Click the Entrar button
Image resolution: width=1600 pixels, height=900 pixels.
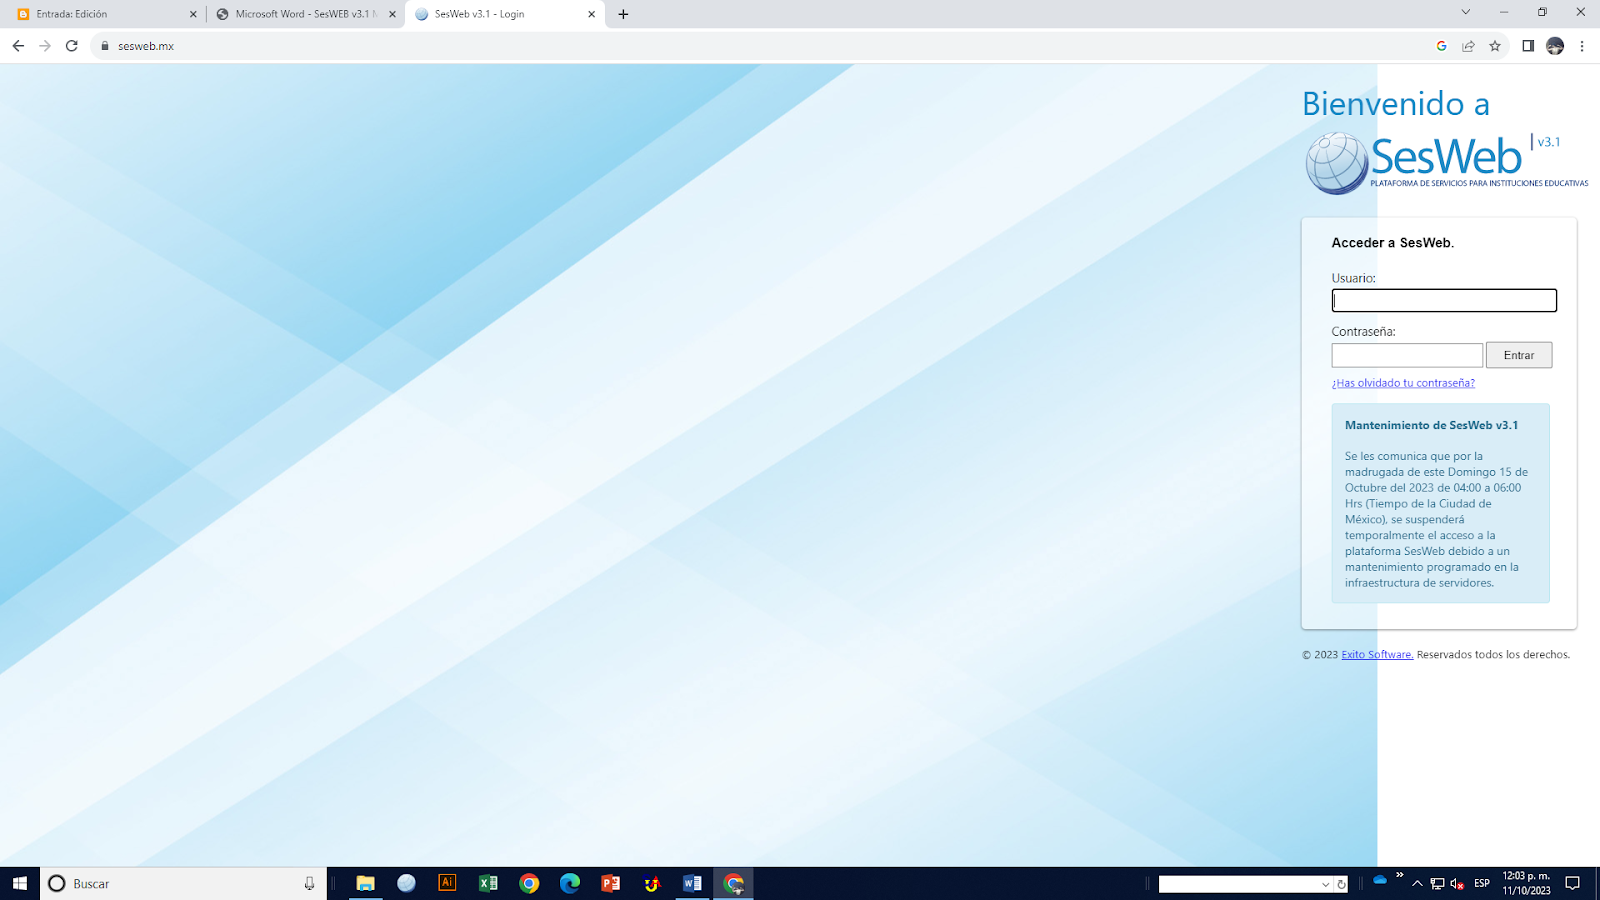(x=1519, y=355)
